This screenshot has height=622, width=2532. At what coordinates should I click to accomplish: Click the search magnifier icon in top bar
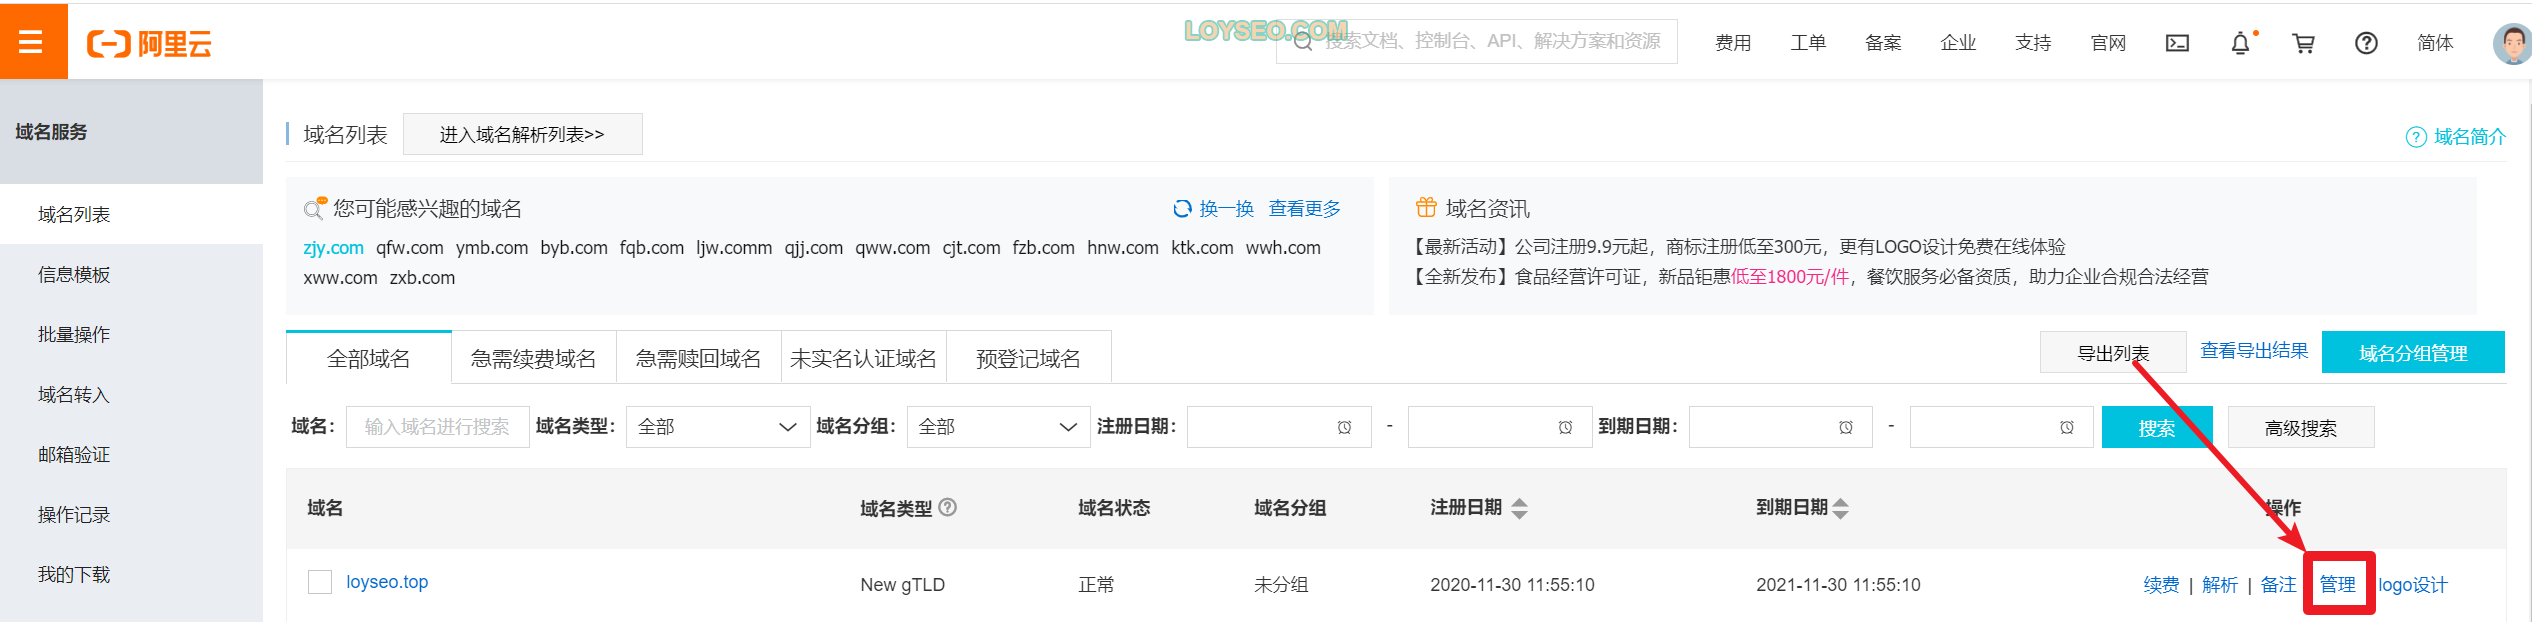pyautogui.click(x=1303, y=42)
